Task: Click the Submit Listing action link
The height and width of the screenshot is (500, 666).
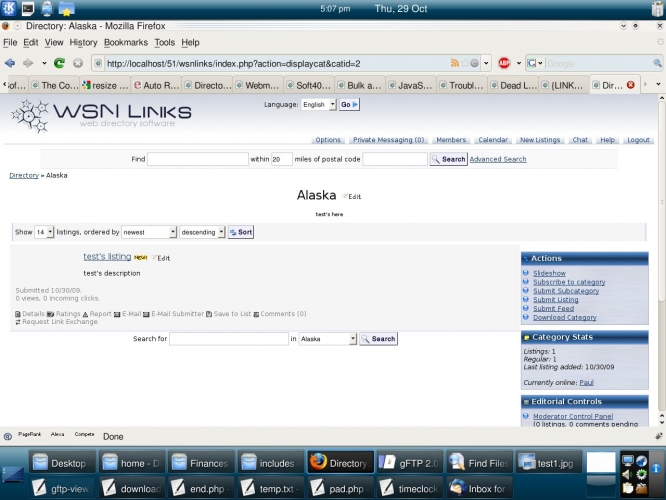Action: pos(556,300)
